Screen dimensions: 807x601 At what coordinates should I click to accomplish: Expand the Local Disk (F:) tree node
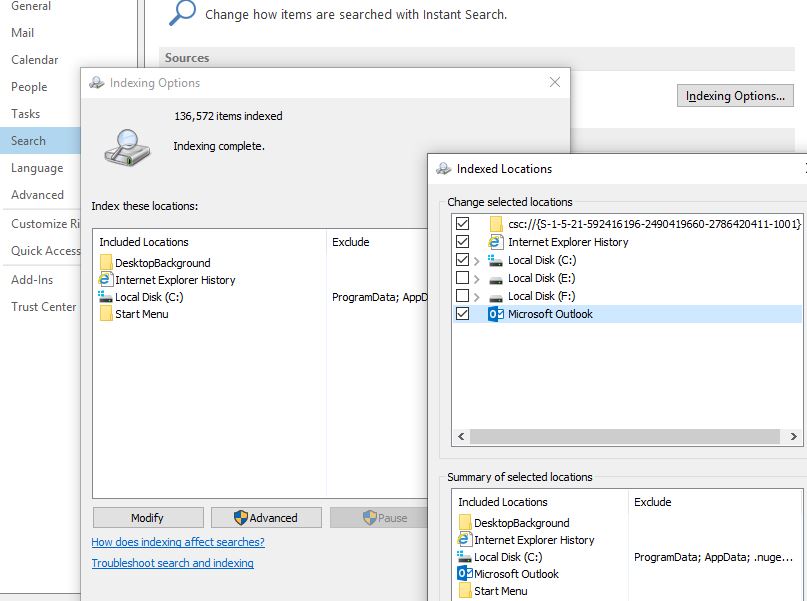point(477,296)
